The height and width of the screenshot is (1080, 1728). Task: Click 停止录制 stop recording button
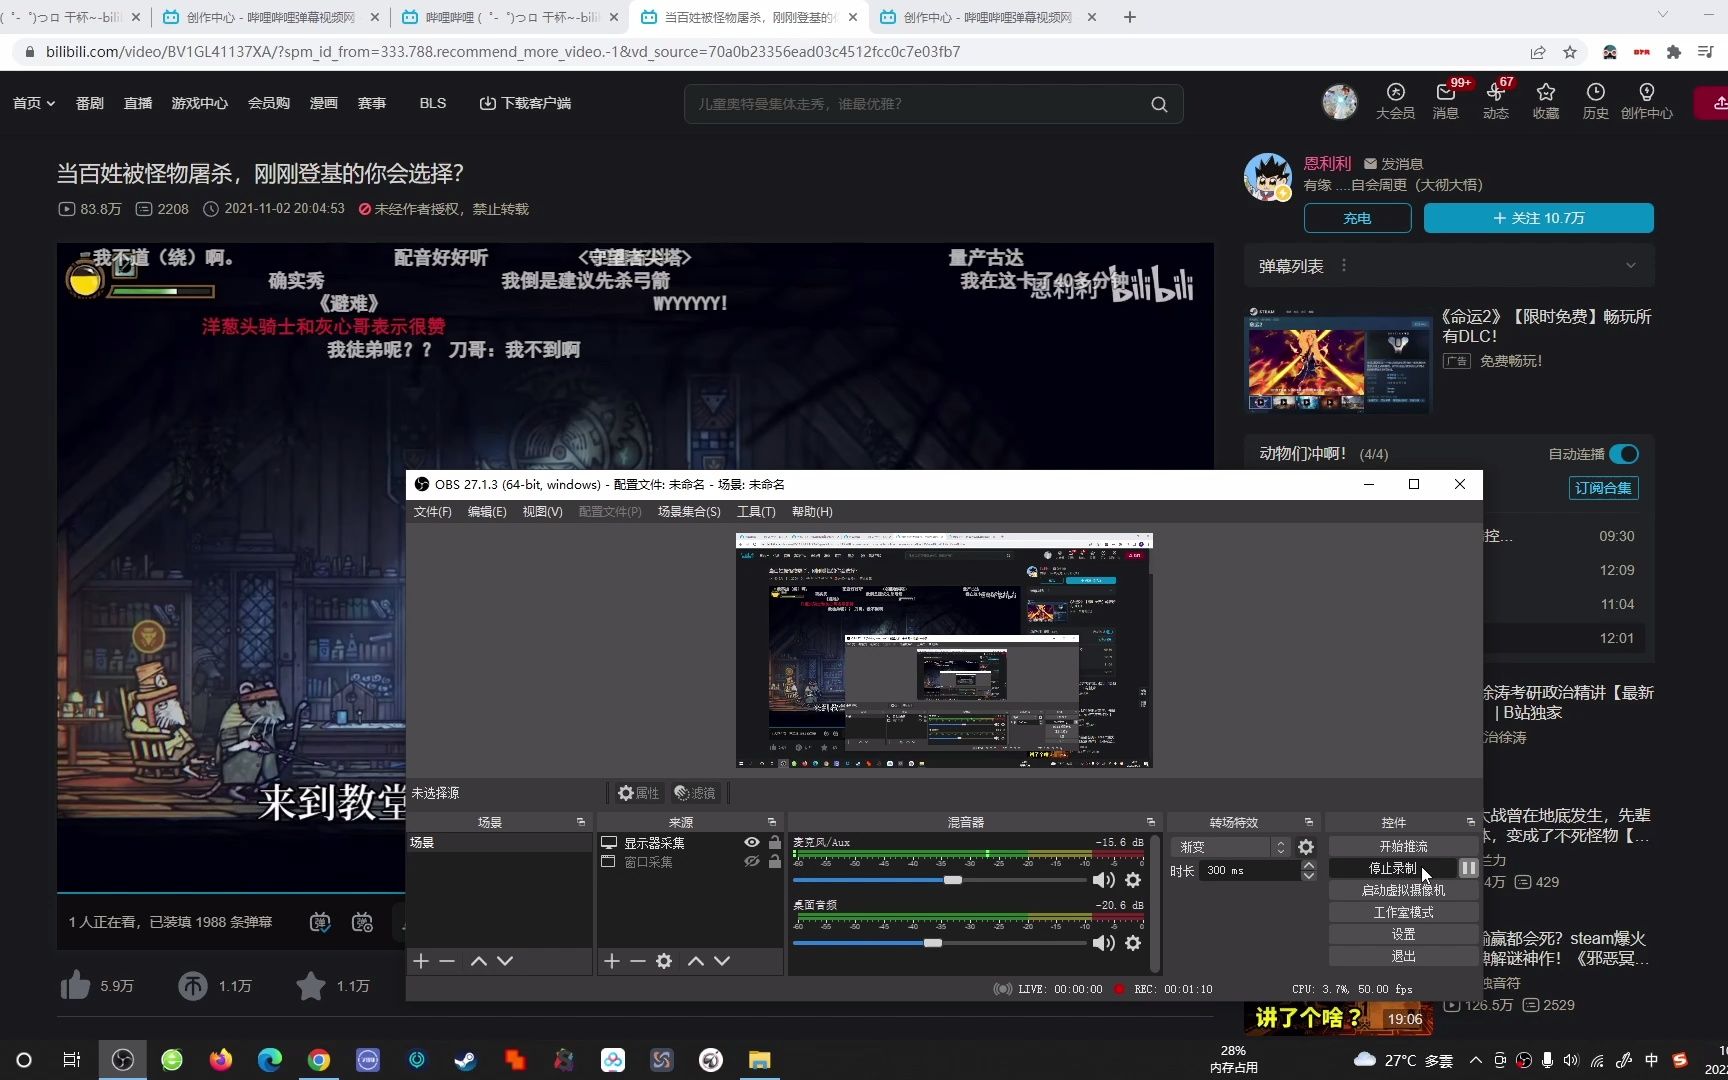(x=1392, y=868)
